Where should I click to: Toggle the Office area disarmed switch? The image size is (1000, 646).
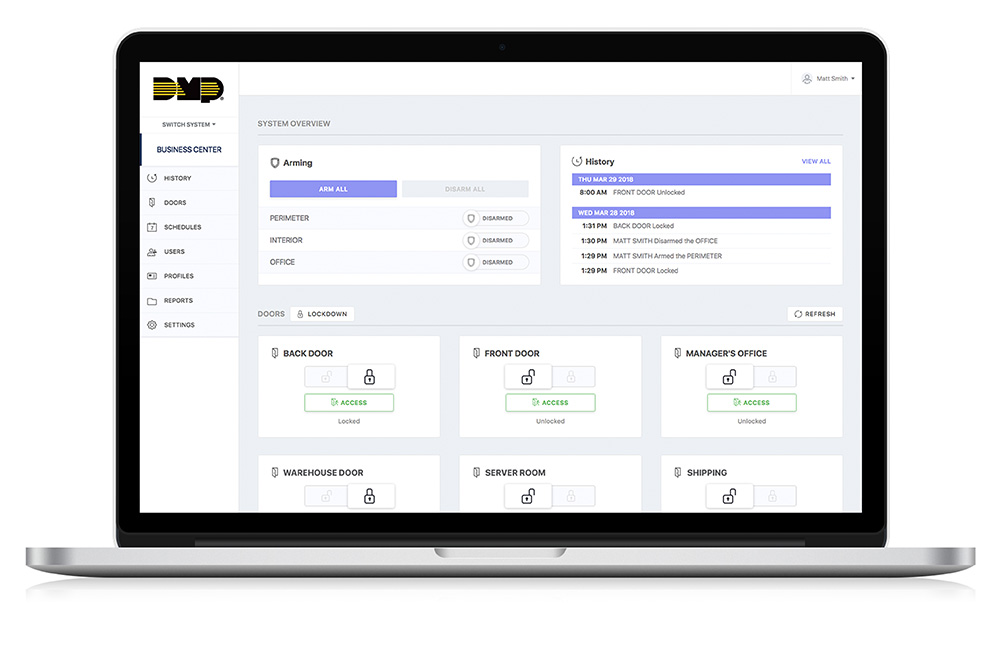click(x=495, y=262)
